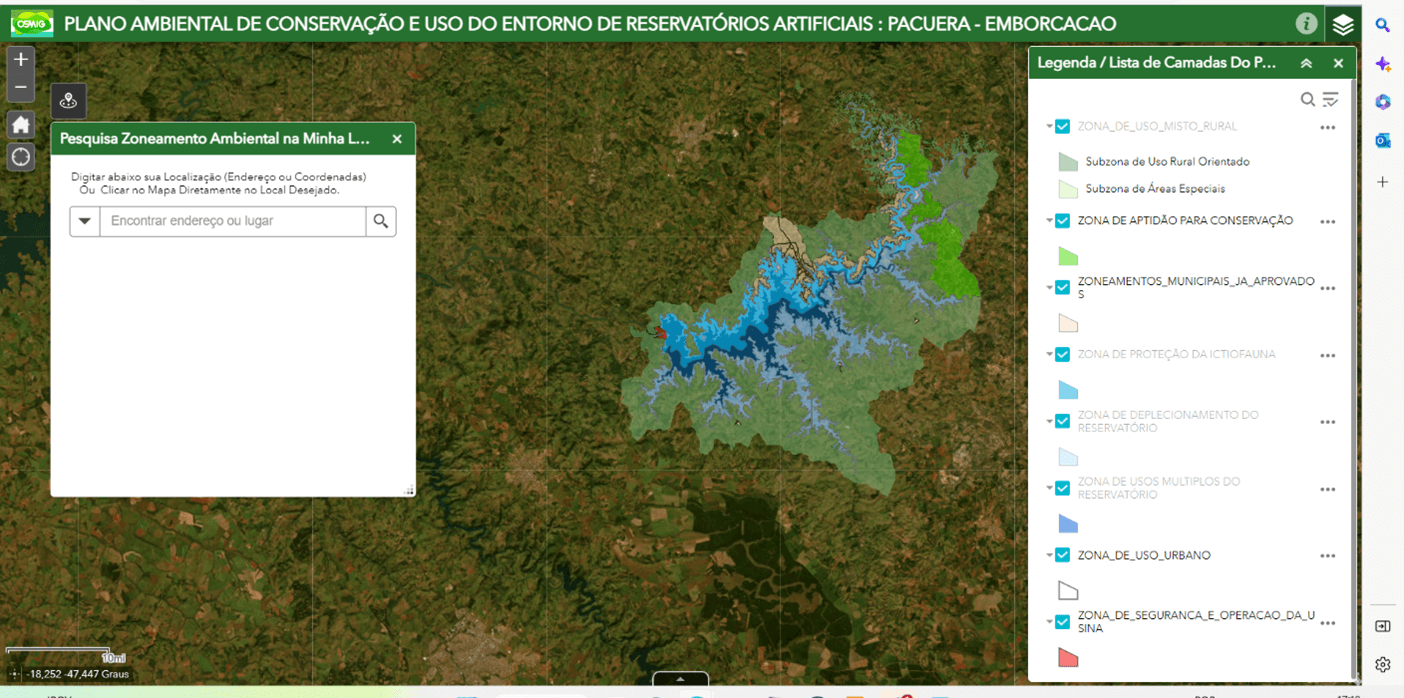Hide the ZONA_DE_USO_URBANO layer
This screenshot has height=698, width=1404.
(x=1063, y=555)
